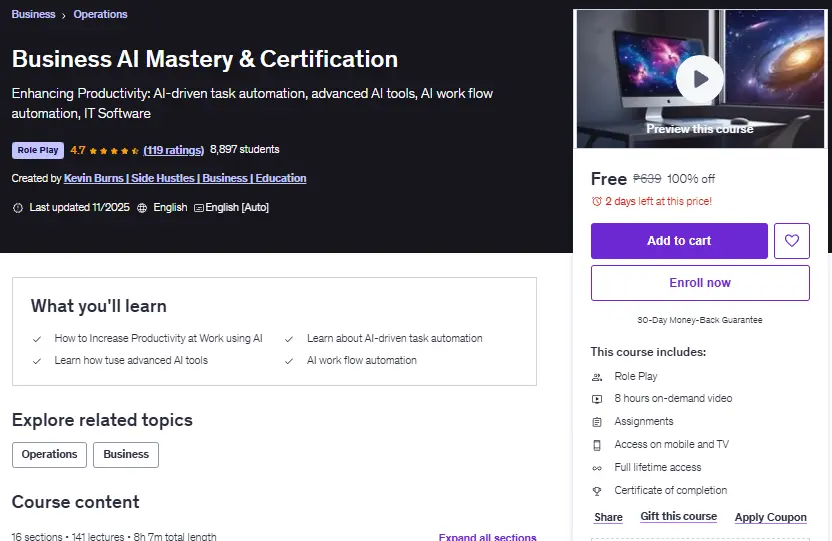Screen dimensions: 832x541
Task: Open the Operations breadcrumb link
Action: 100,14
